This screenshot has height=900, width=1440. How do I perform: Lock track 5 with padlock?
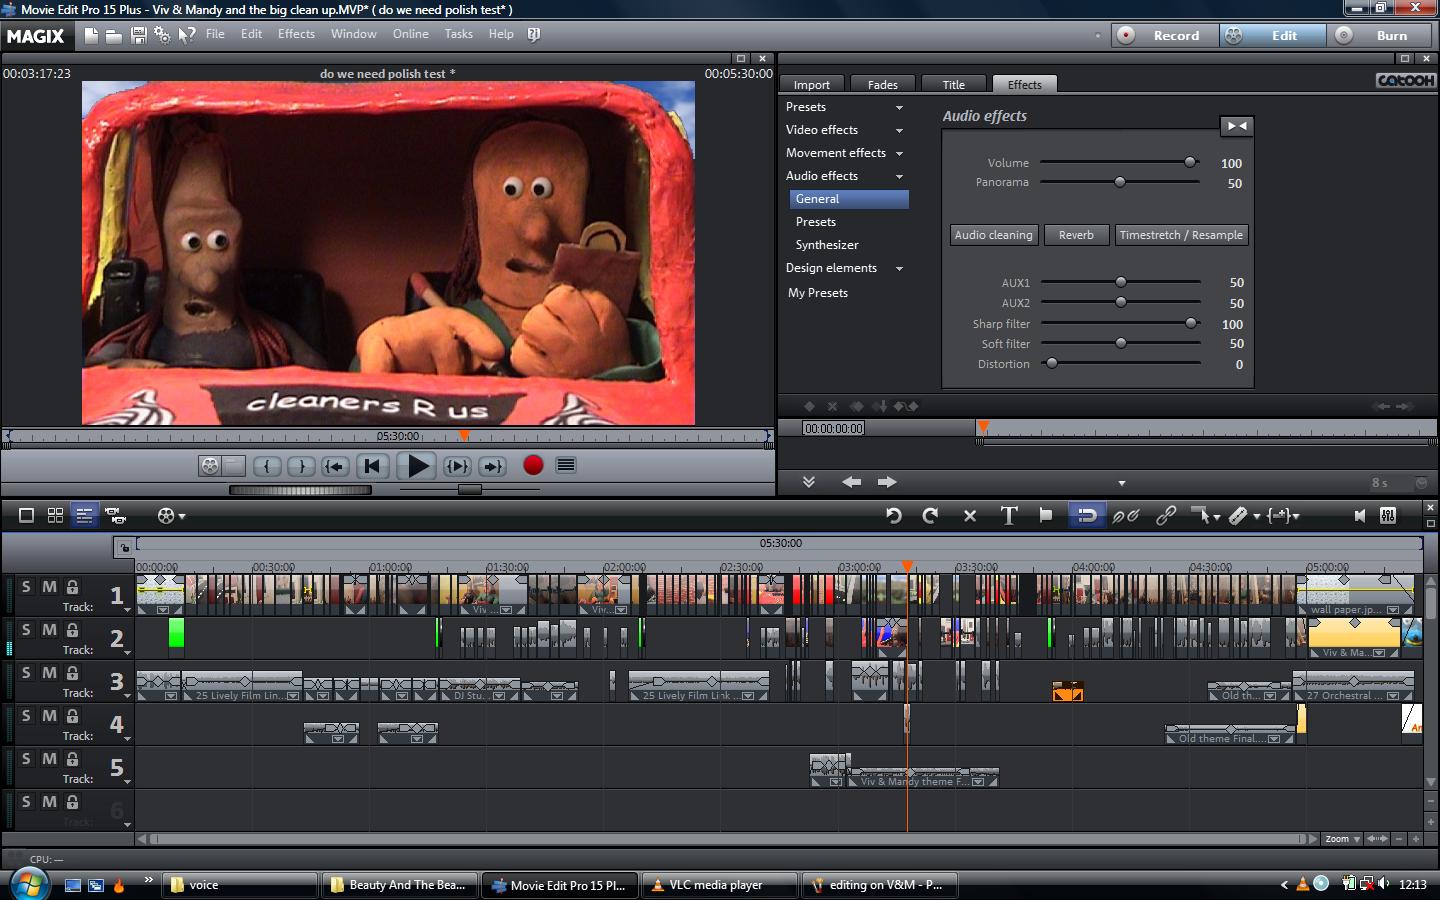(x=72, y=759)
